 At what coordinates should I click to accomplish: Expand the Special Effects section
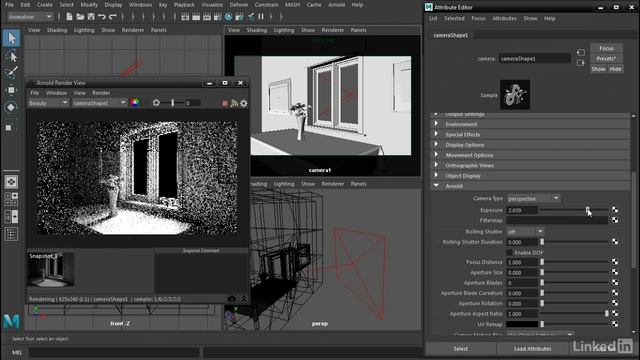tap(530, 134)
